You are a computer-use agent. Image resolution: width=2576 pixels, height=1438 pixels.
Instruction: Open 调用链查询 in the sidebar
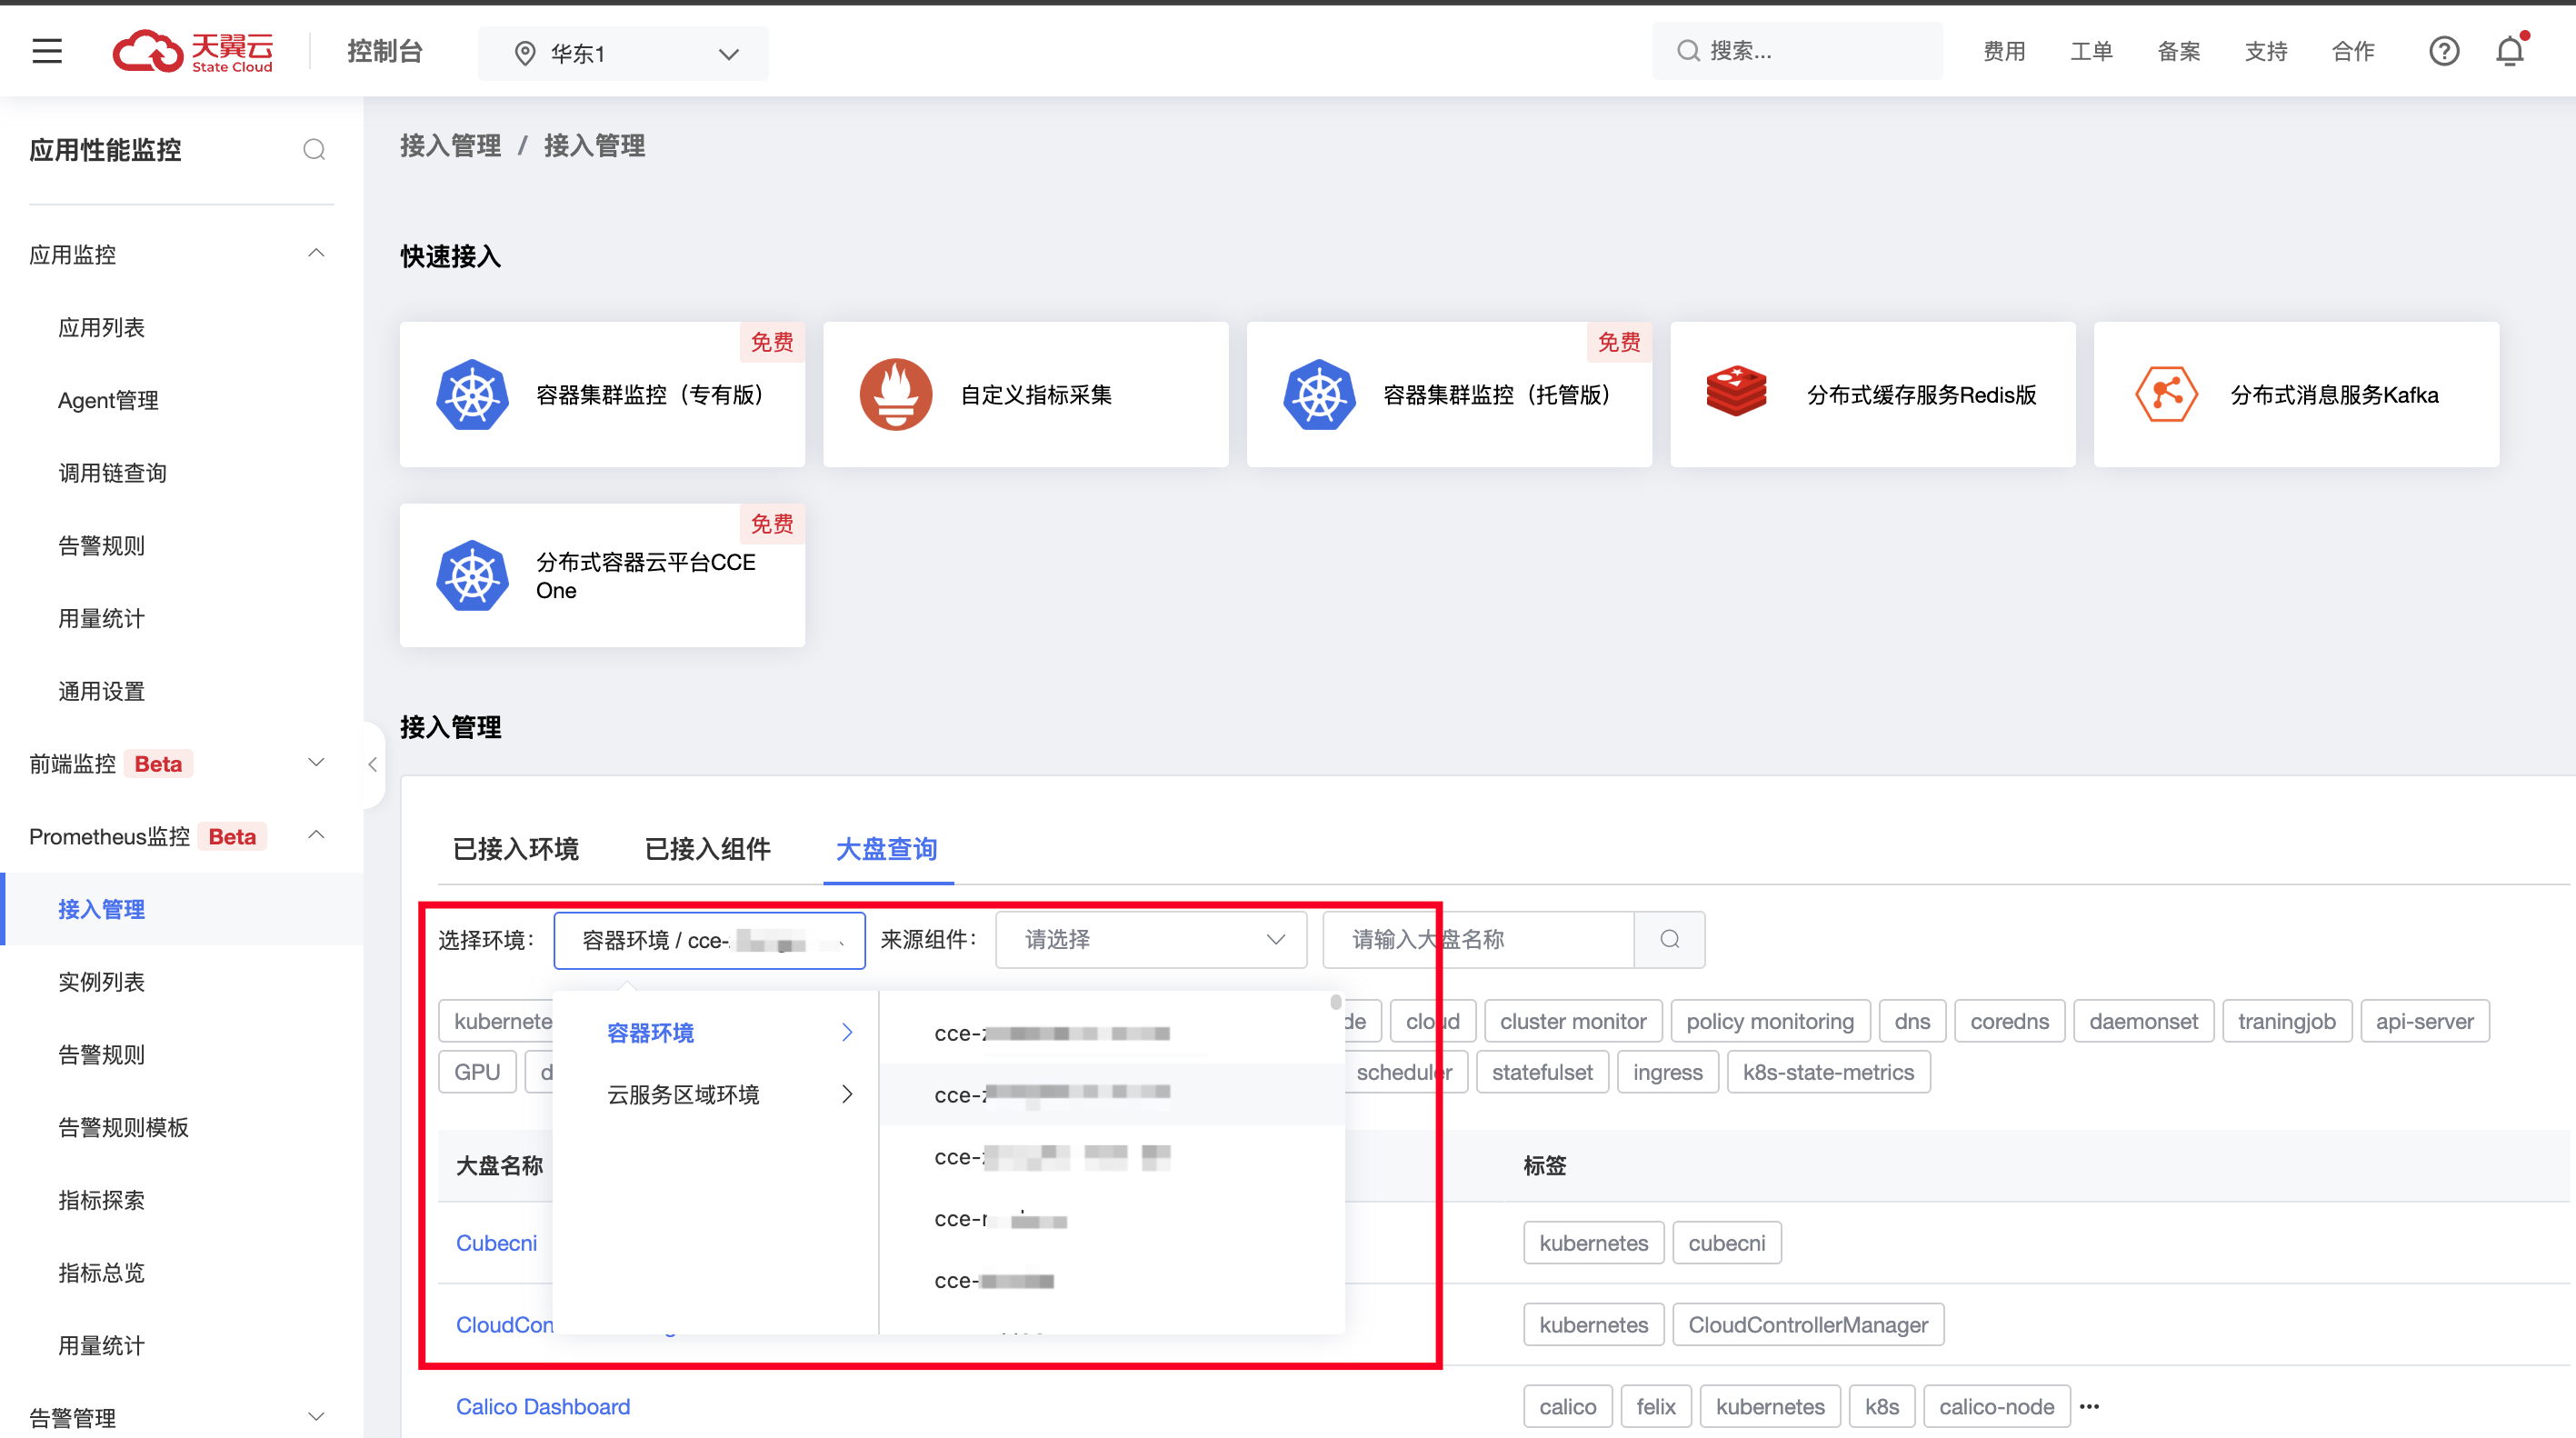coord(112,473)
